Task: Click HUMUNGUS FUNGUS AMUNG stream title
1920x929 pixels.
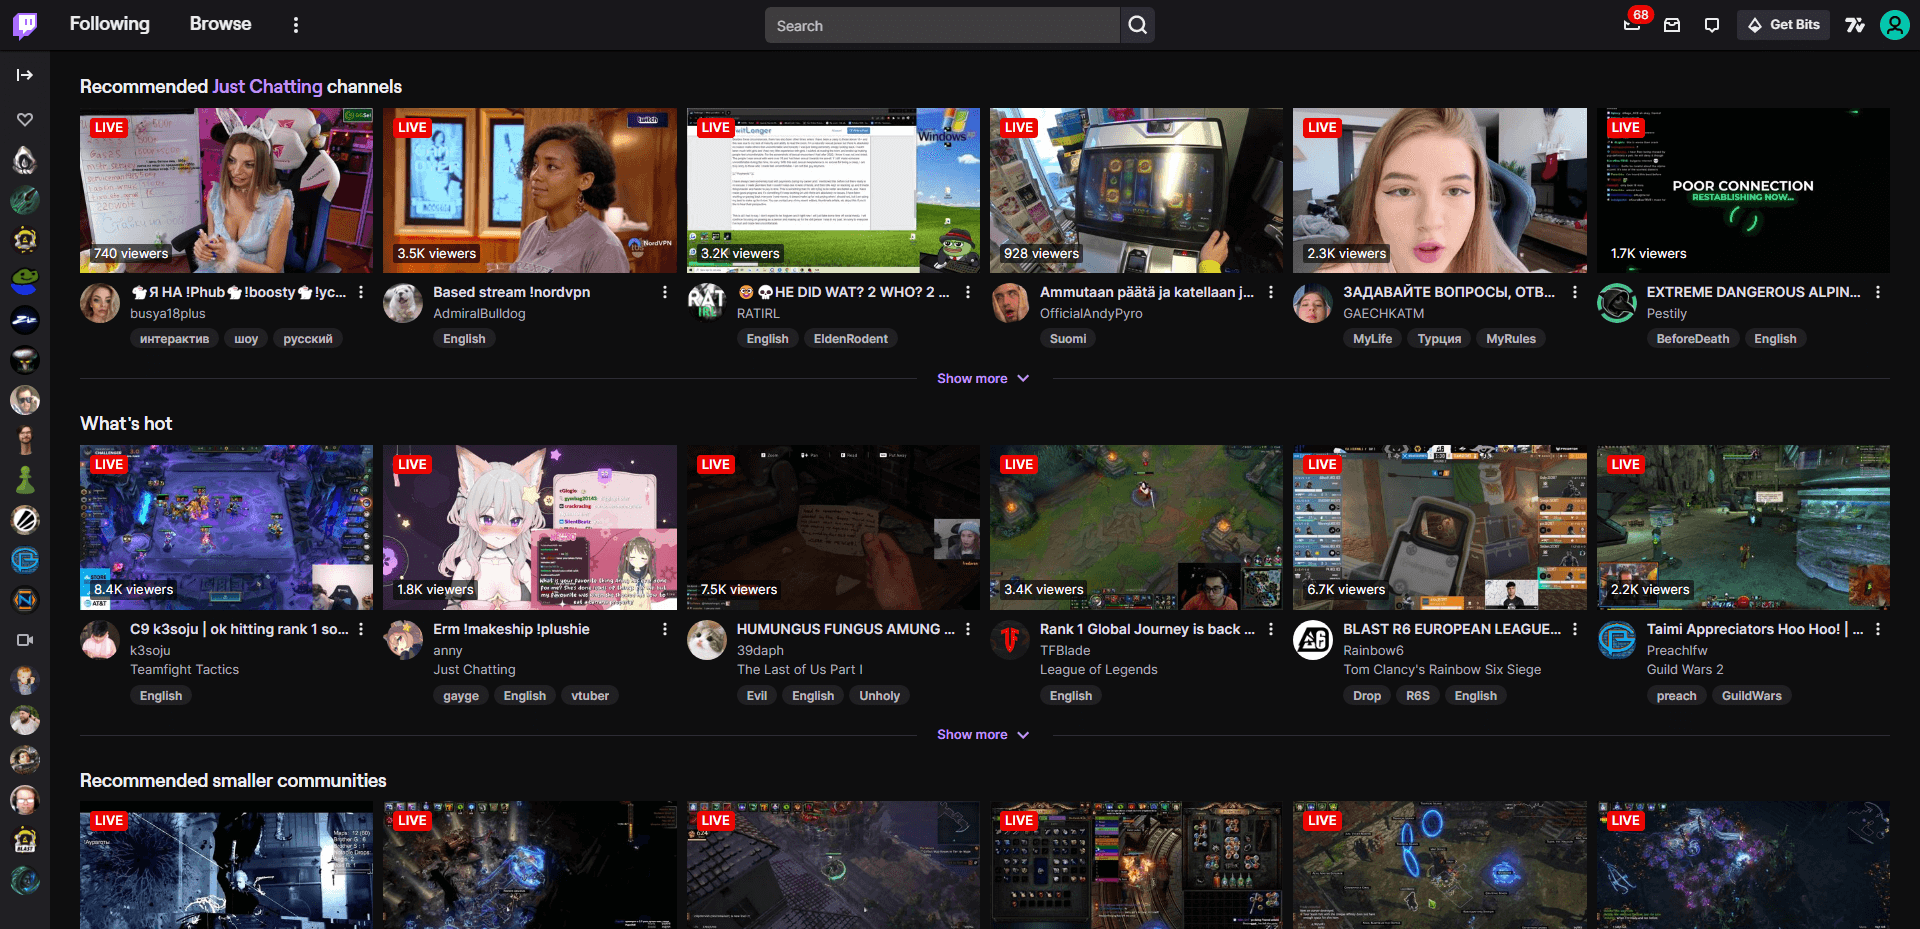Action: pyautogui.click(x=845, y=629)
